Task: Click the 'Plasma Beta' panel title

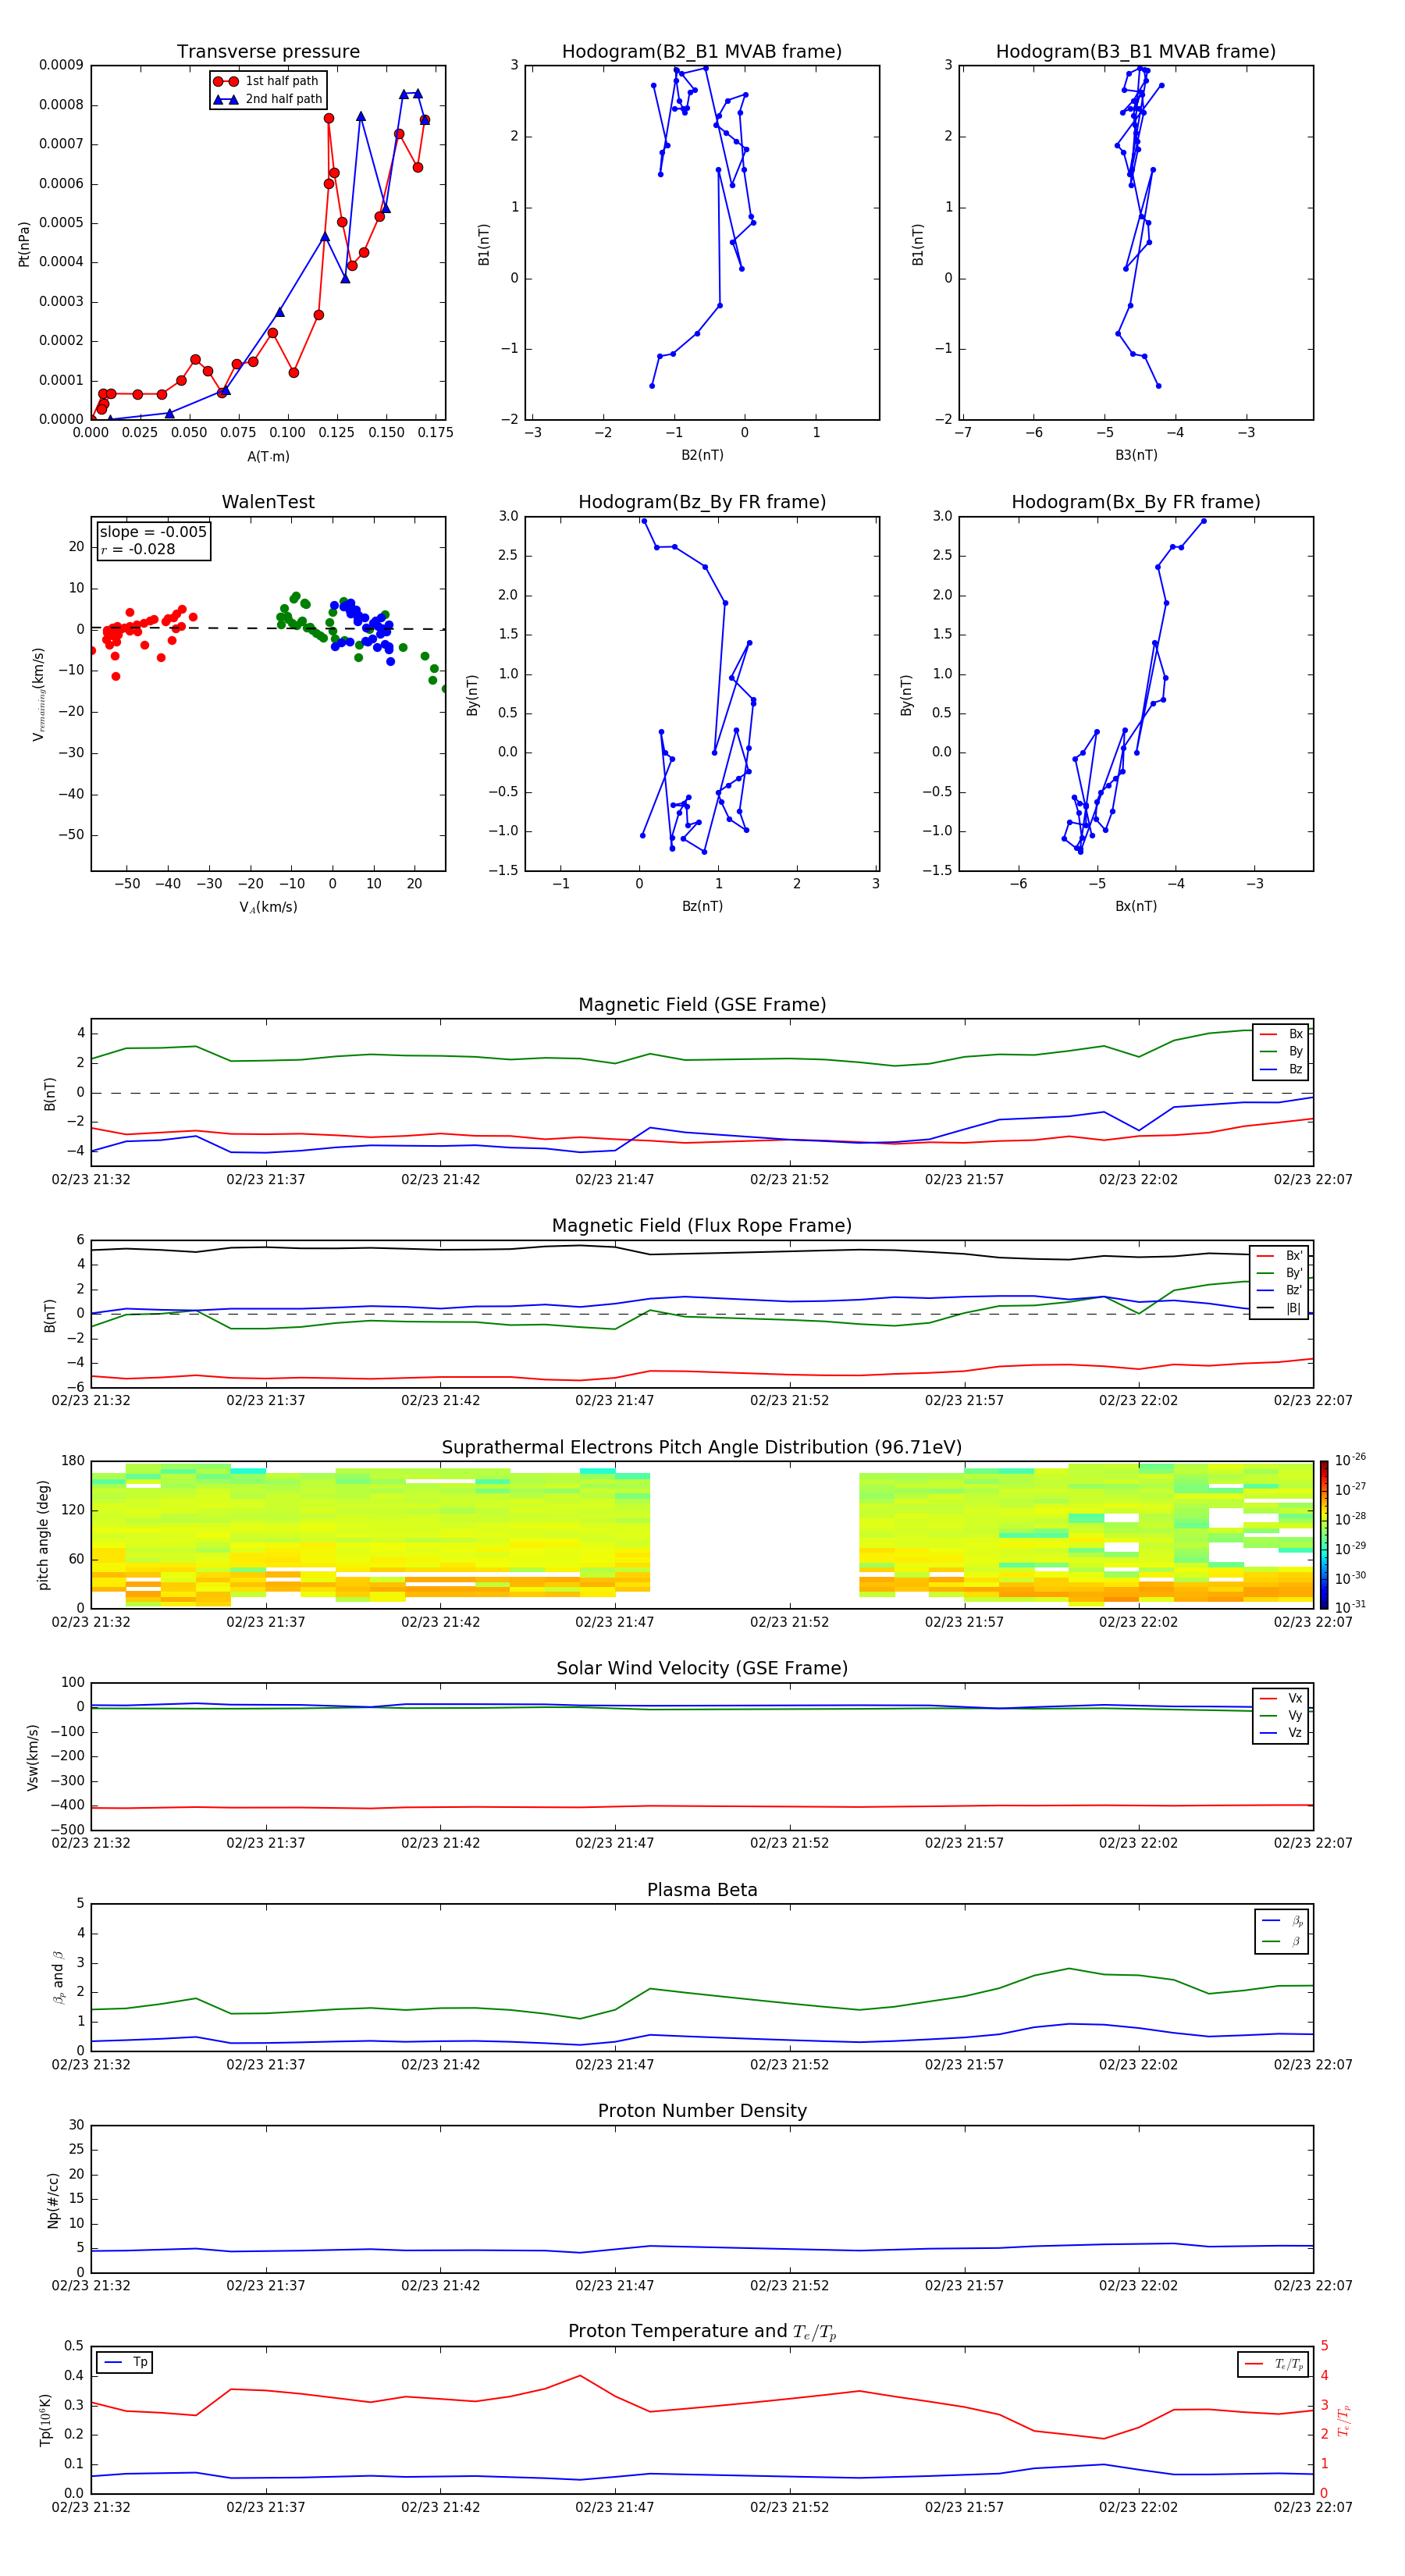Action: click(702, 1891)
